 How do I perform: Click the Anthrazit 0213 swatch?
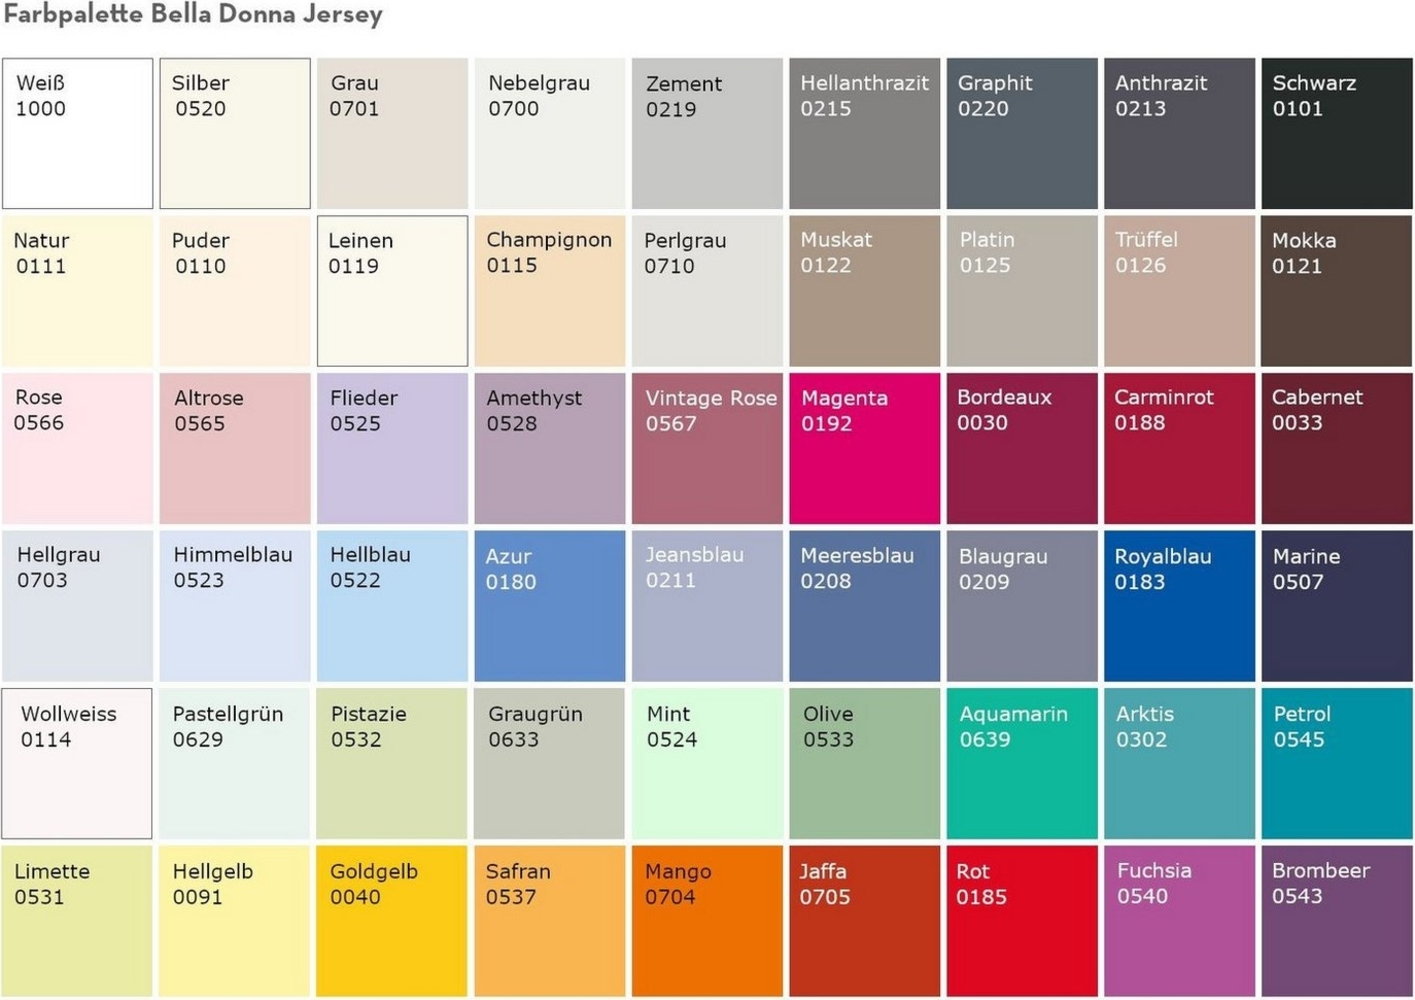(1179, 133)
